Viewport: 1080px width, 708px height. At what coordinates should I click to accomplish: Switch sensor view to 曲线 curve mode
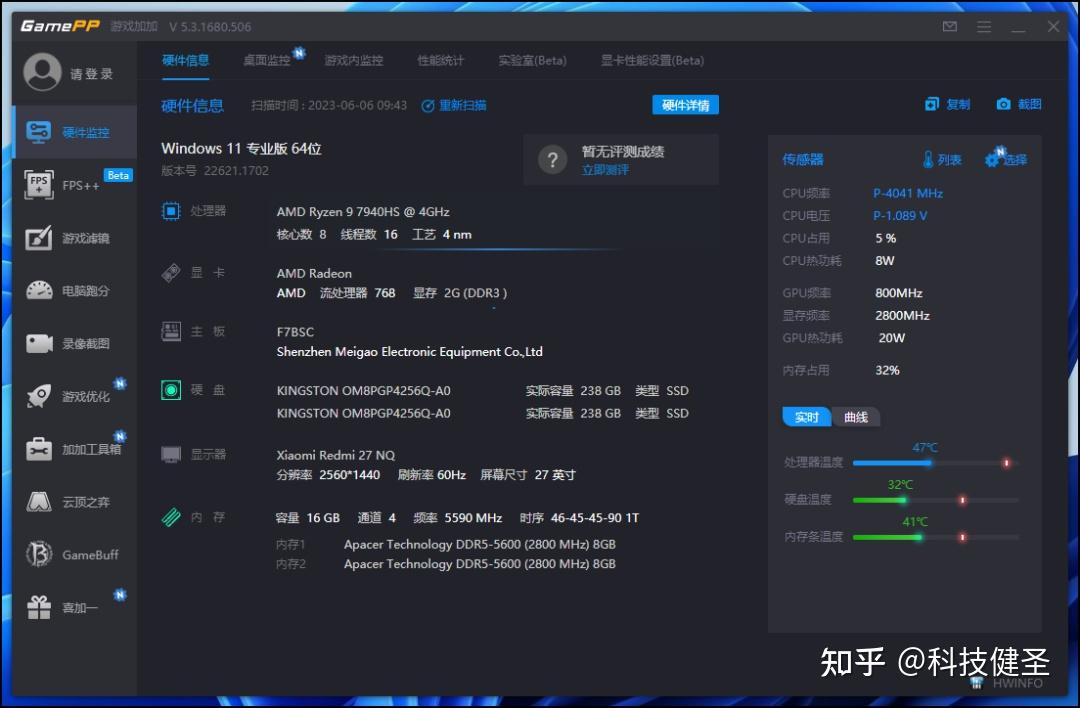point(854,417)
